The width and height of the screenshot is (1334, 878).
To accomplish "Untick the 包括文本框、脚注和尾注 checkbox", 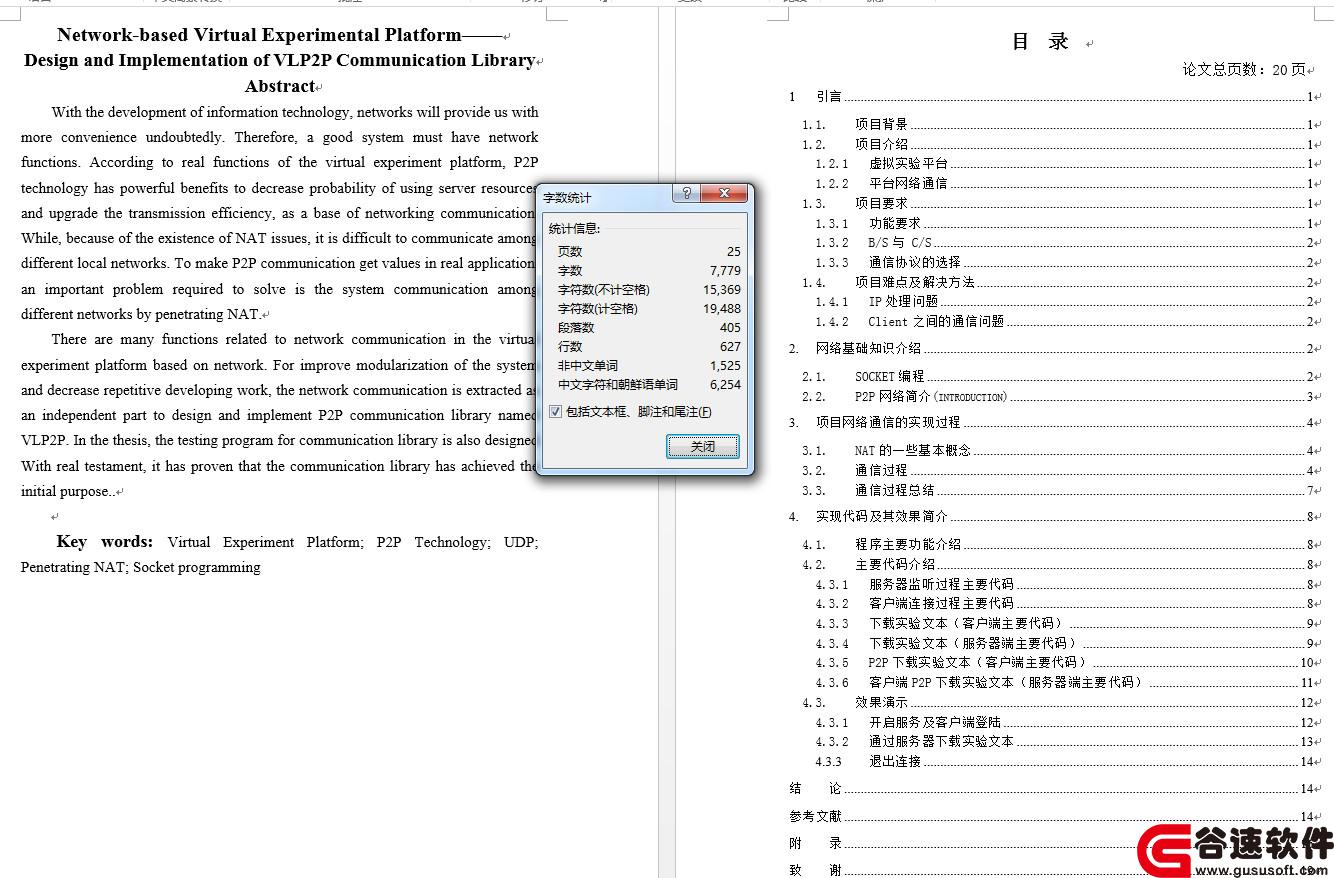I will pyautogui.click(x=556, y=412).
